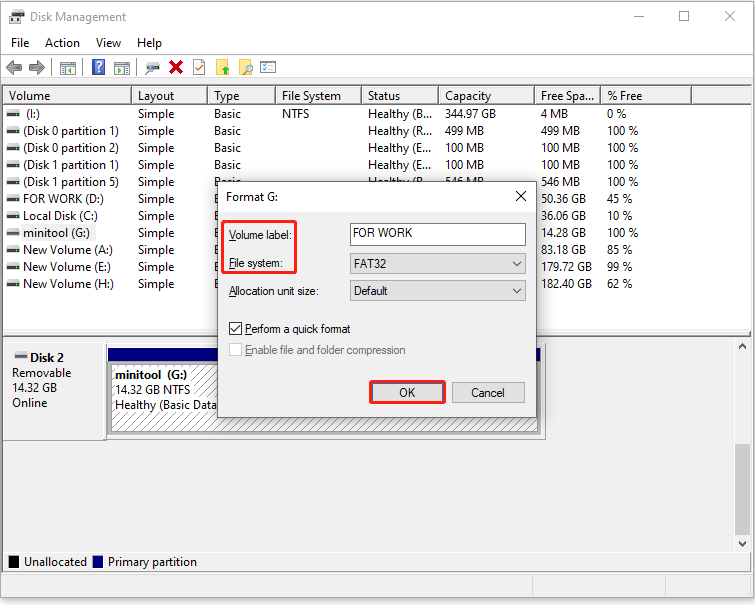Open the File menu
Screen dimensions: 755x605
pyautogui.click(x=20, y=43)
